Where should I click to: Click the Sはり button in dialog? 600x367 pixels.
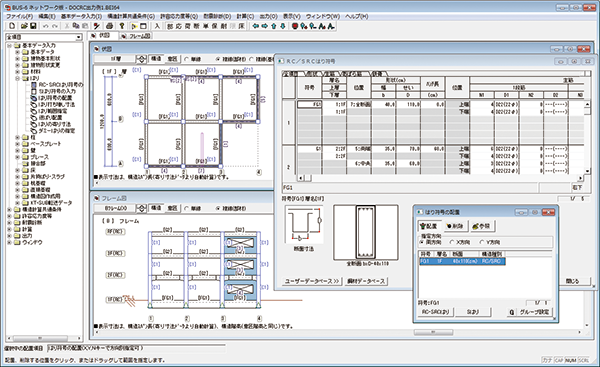473,312
